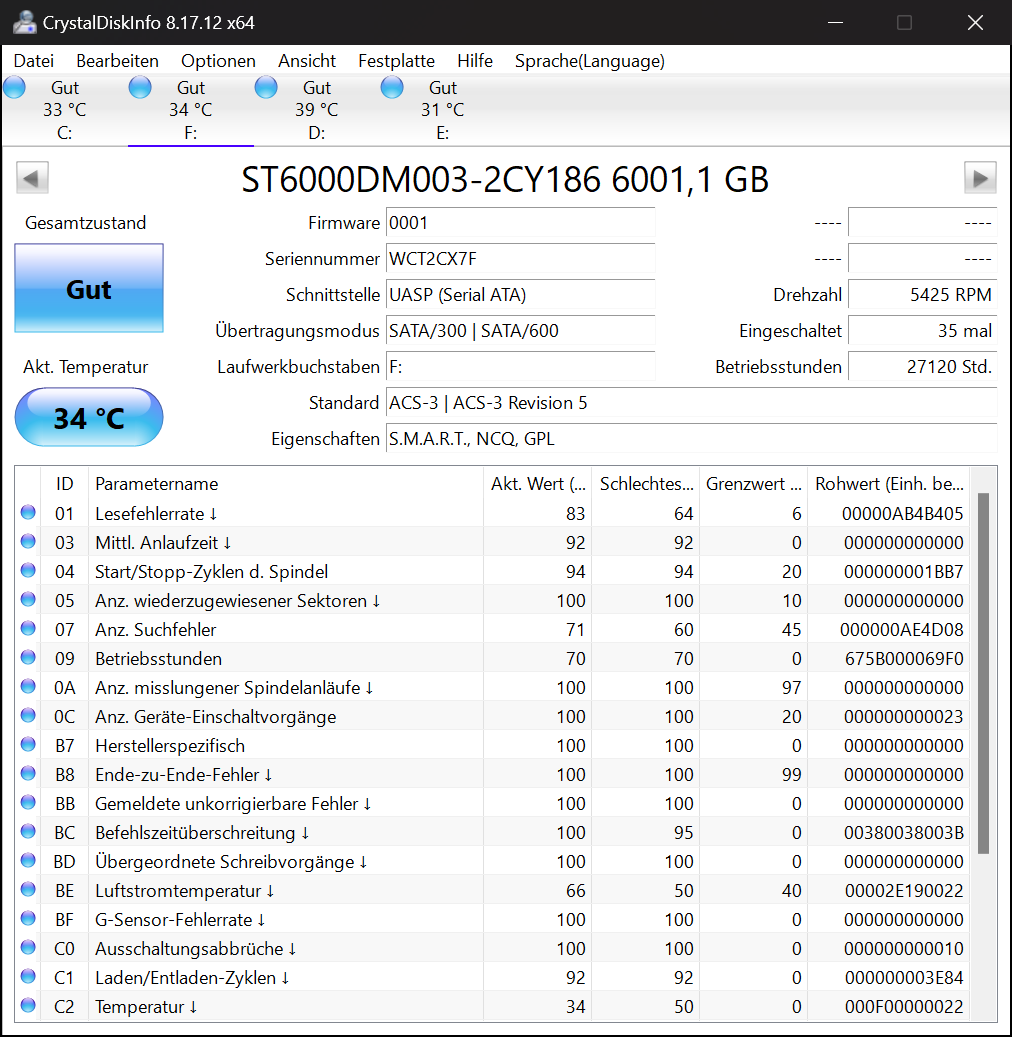The image size is (1012, 1037).
Task: Click the Parametername column header
Action: click(286, 483)
